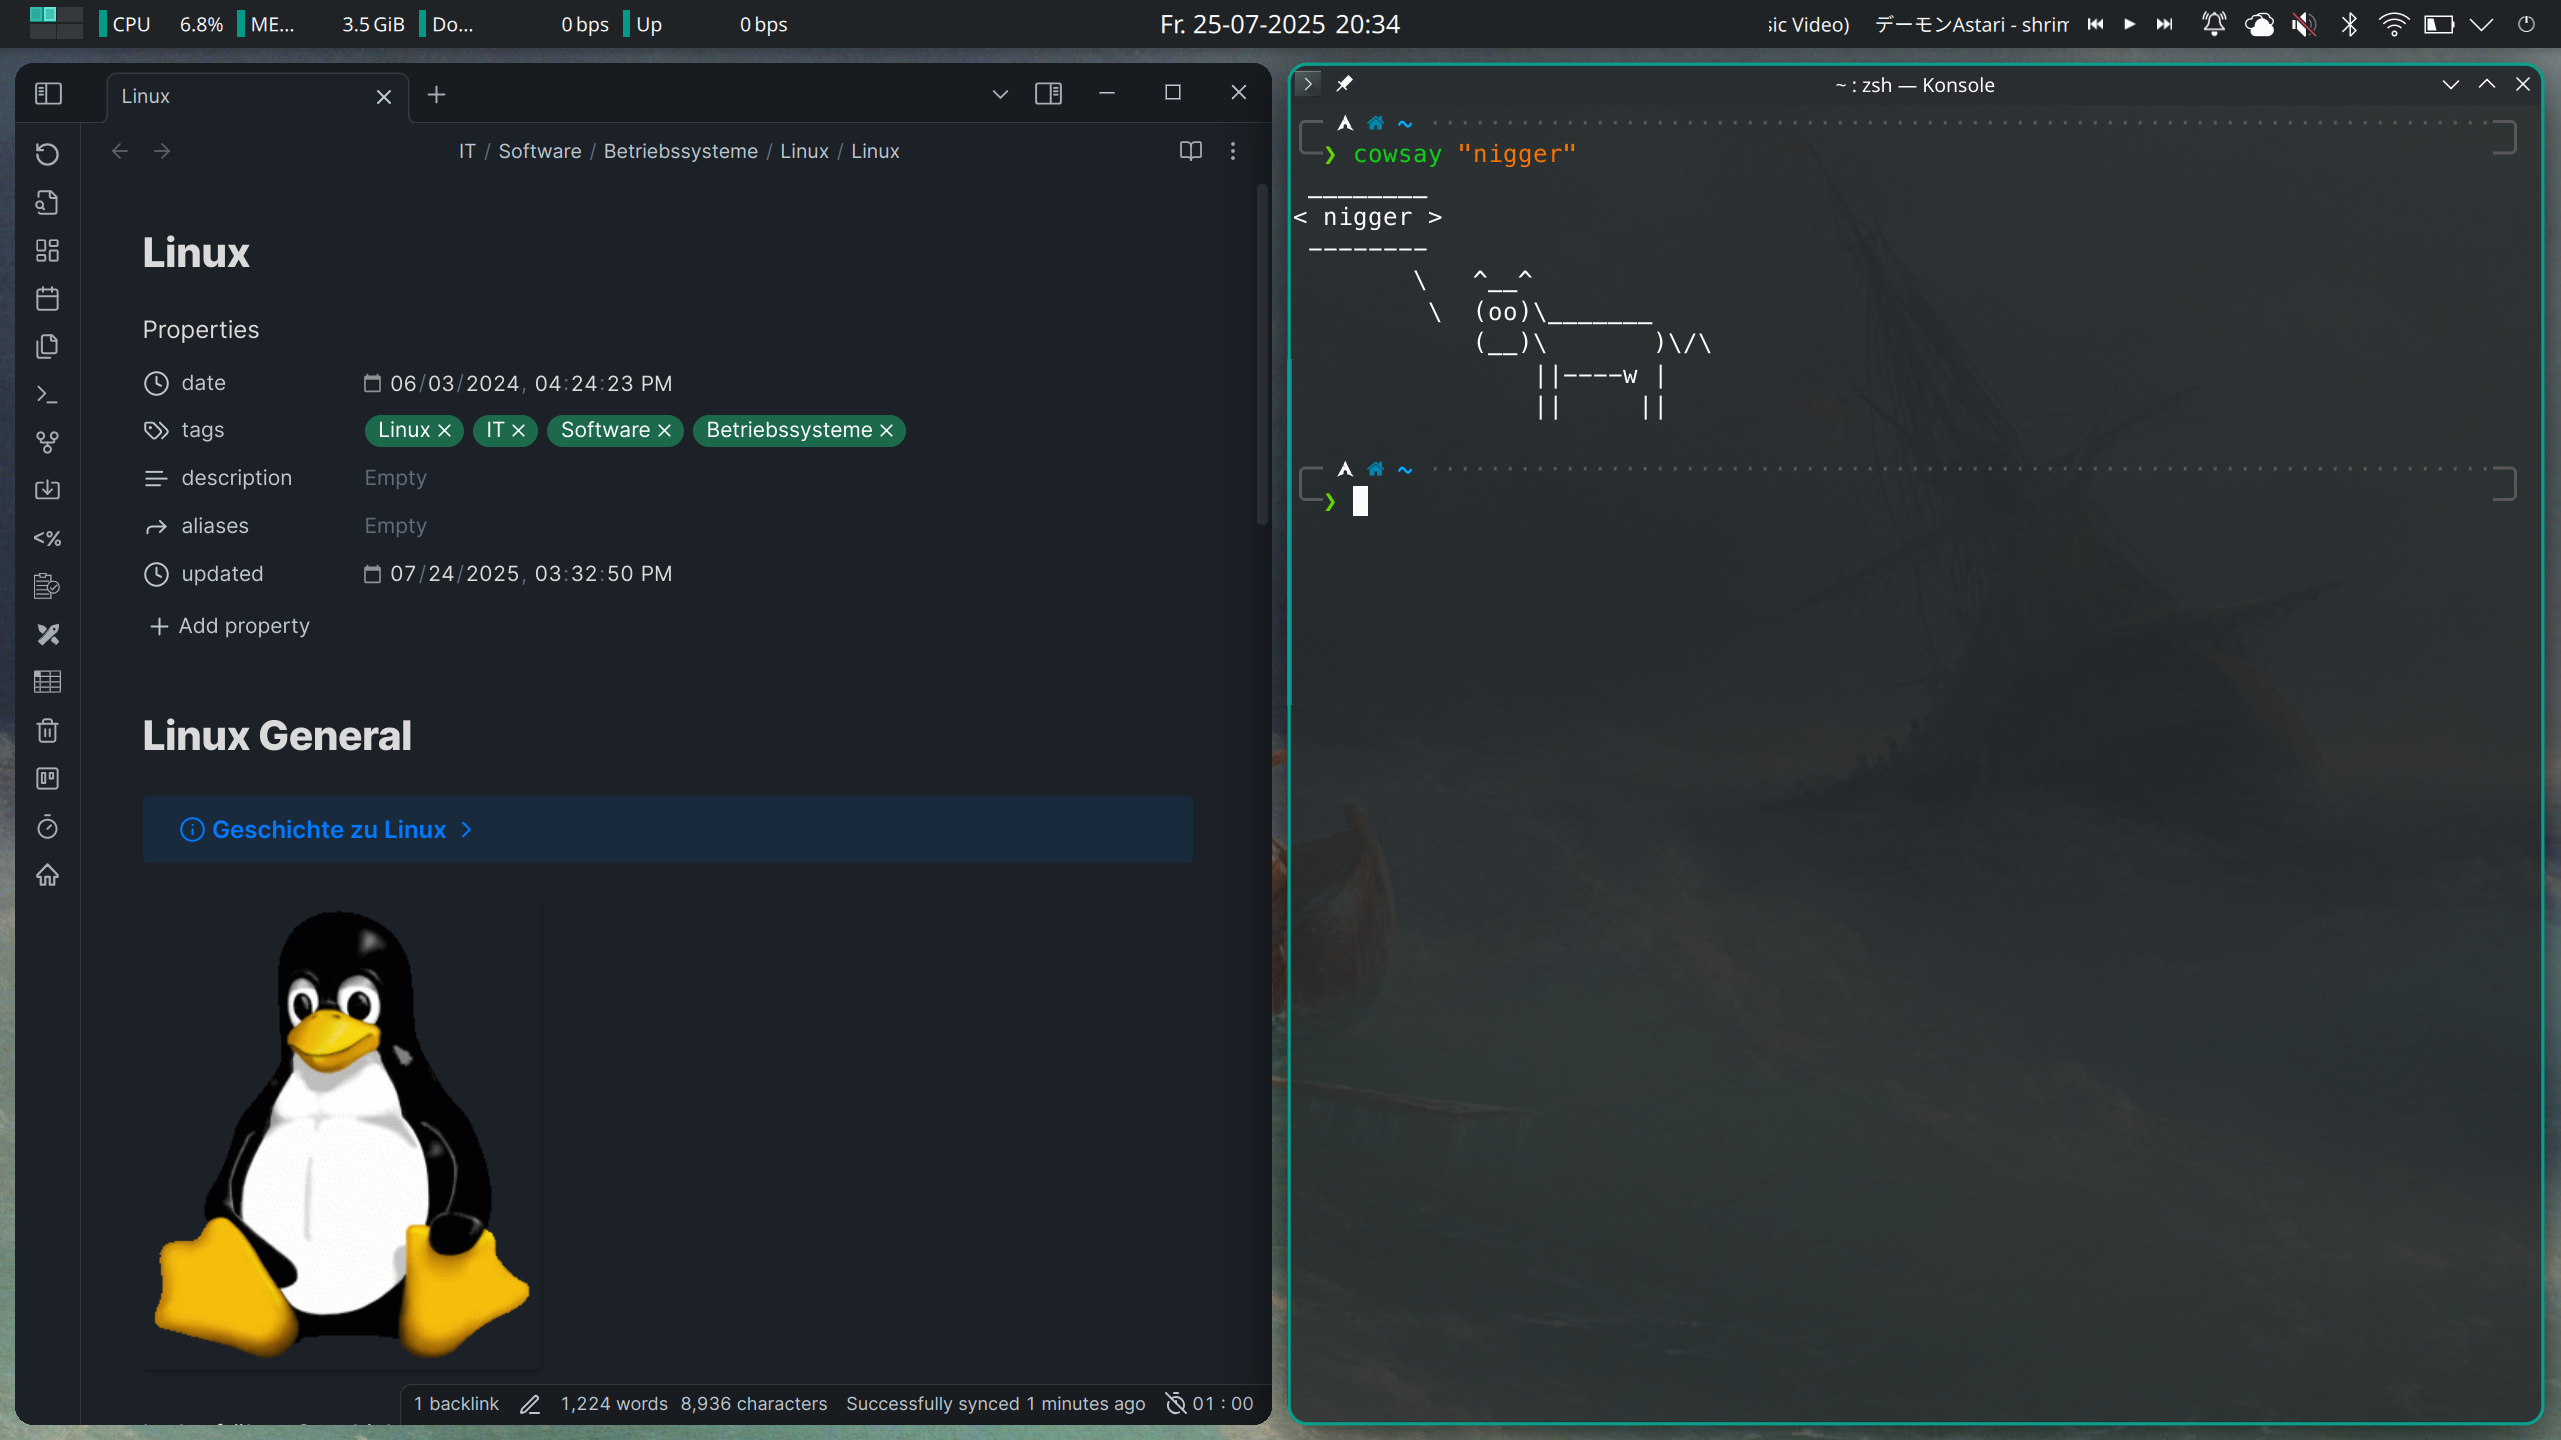Click the Konsole title bar up chevron
This screenshot has width=2561, height=1440.
(2487, 85)
